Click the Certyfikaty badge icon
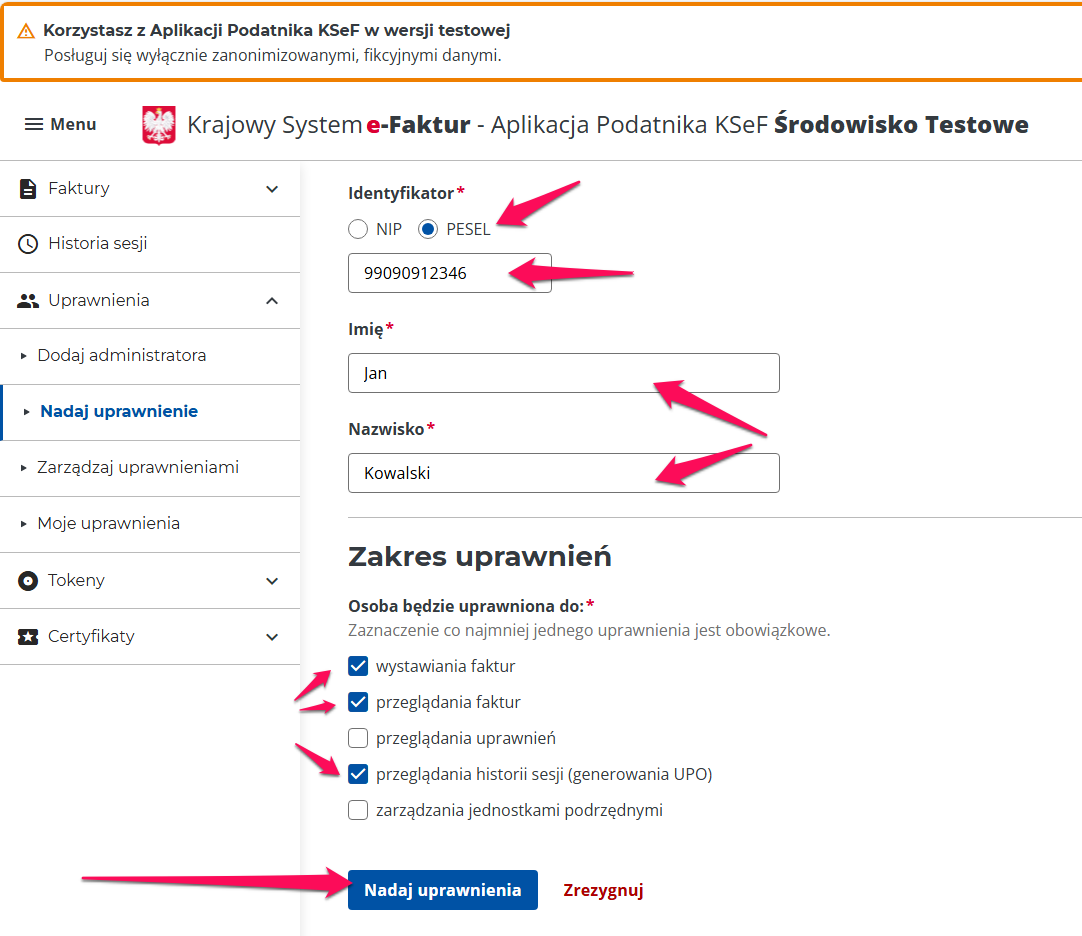Viewport: 1082px width, 936px height. (28, 636)
